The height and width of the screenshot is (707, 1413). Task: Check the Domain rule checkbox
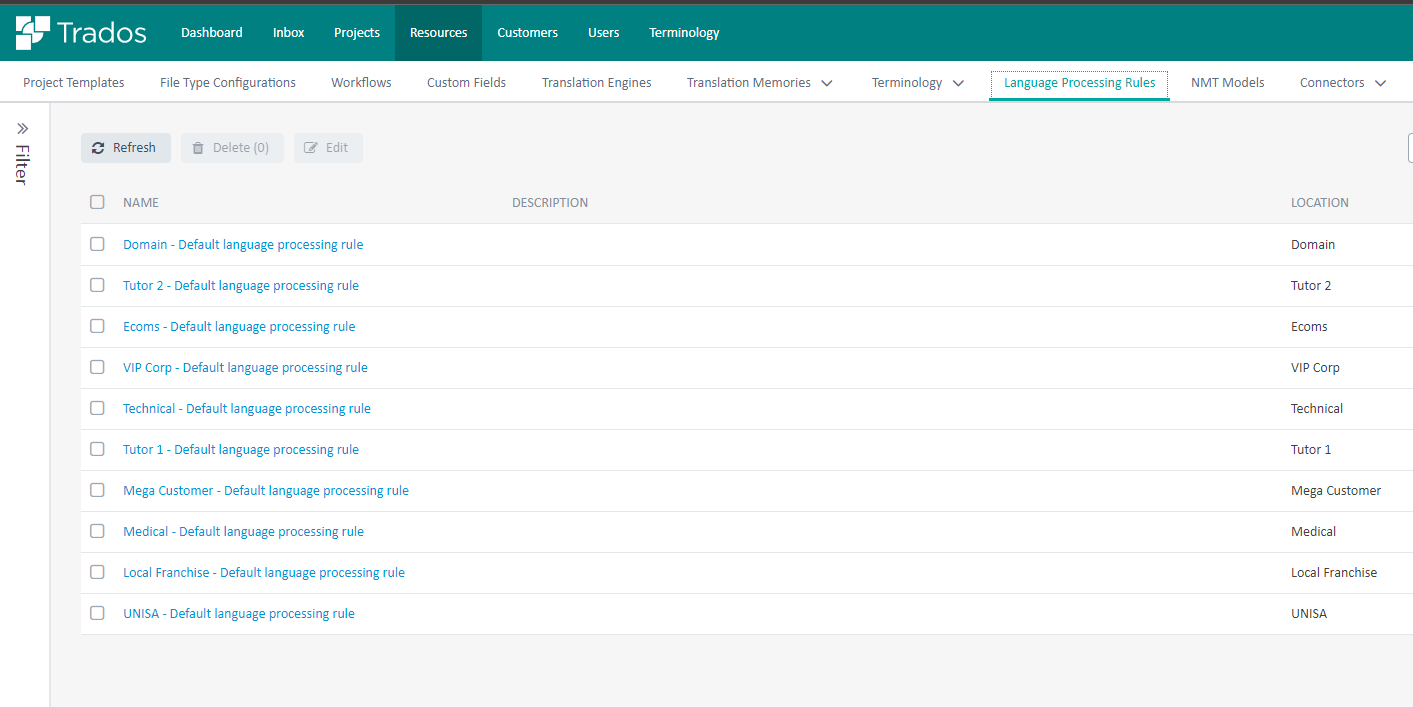[x=97, y=244]
